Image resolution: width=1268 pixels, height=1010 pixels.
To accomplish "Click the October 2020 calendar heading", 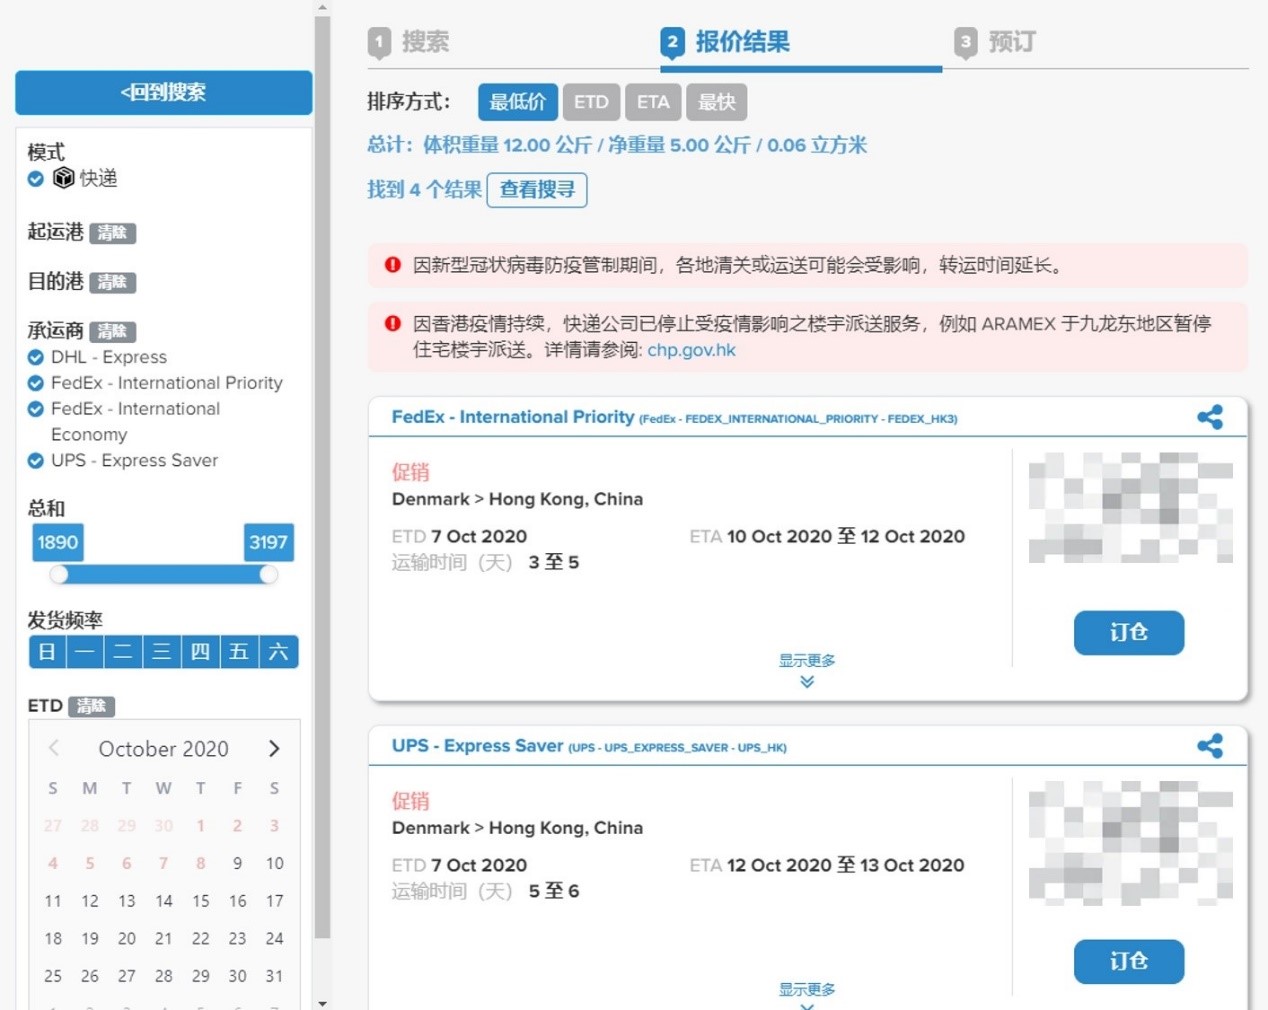I will click(164, 749).
